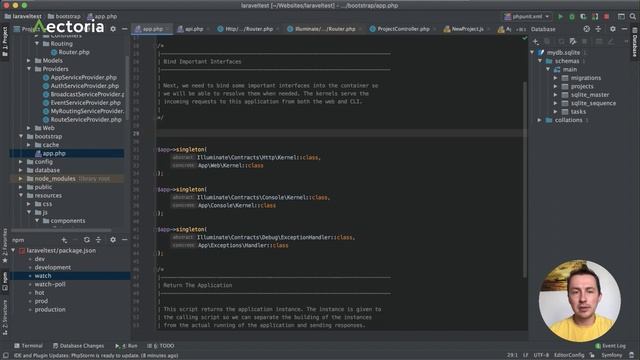640x360 pixels.
Task: Expand the migrations table in Database tree
Action: (x=556, y=78)
